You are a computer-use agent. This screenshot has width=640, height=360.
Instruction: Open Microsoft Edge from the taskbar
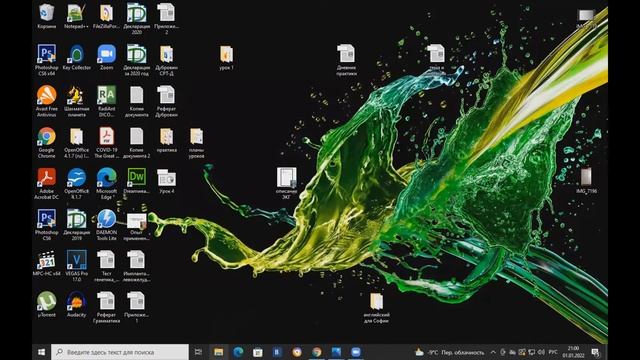pos(238,352)
